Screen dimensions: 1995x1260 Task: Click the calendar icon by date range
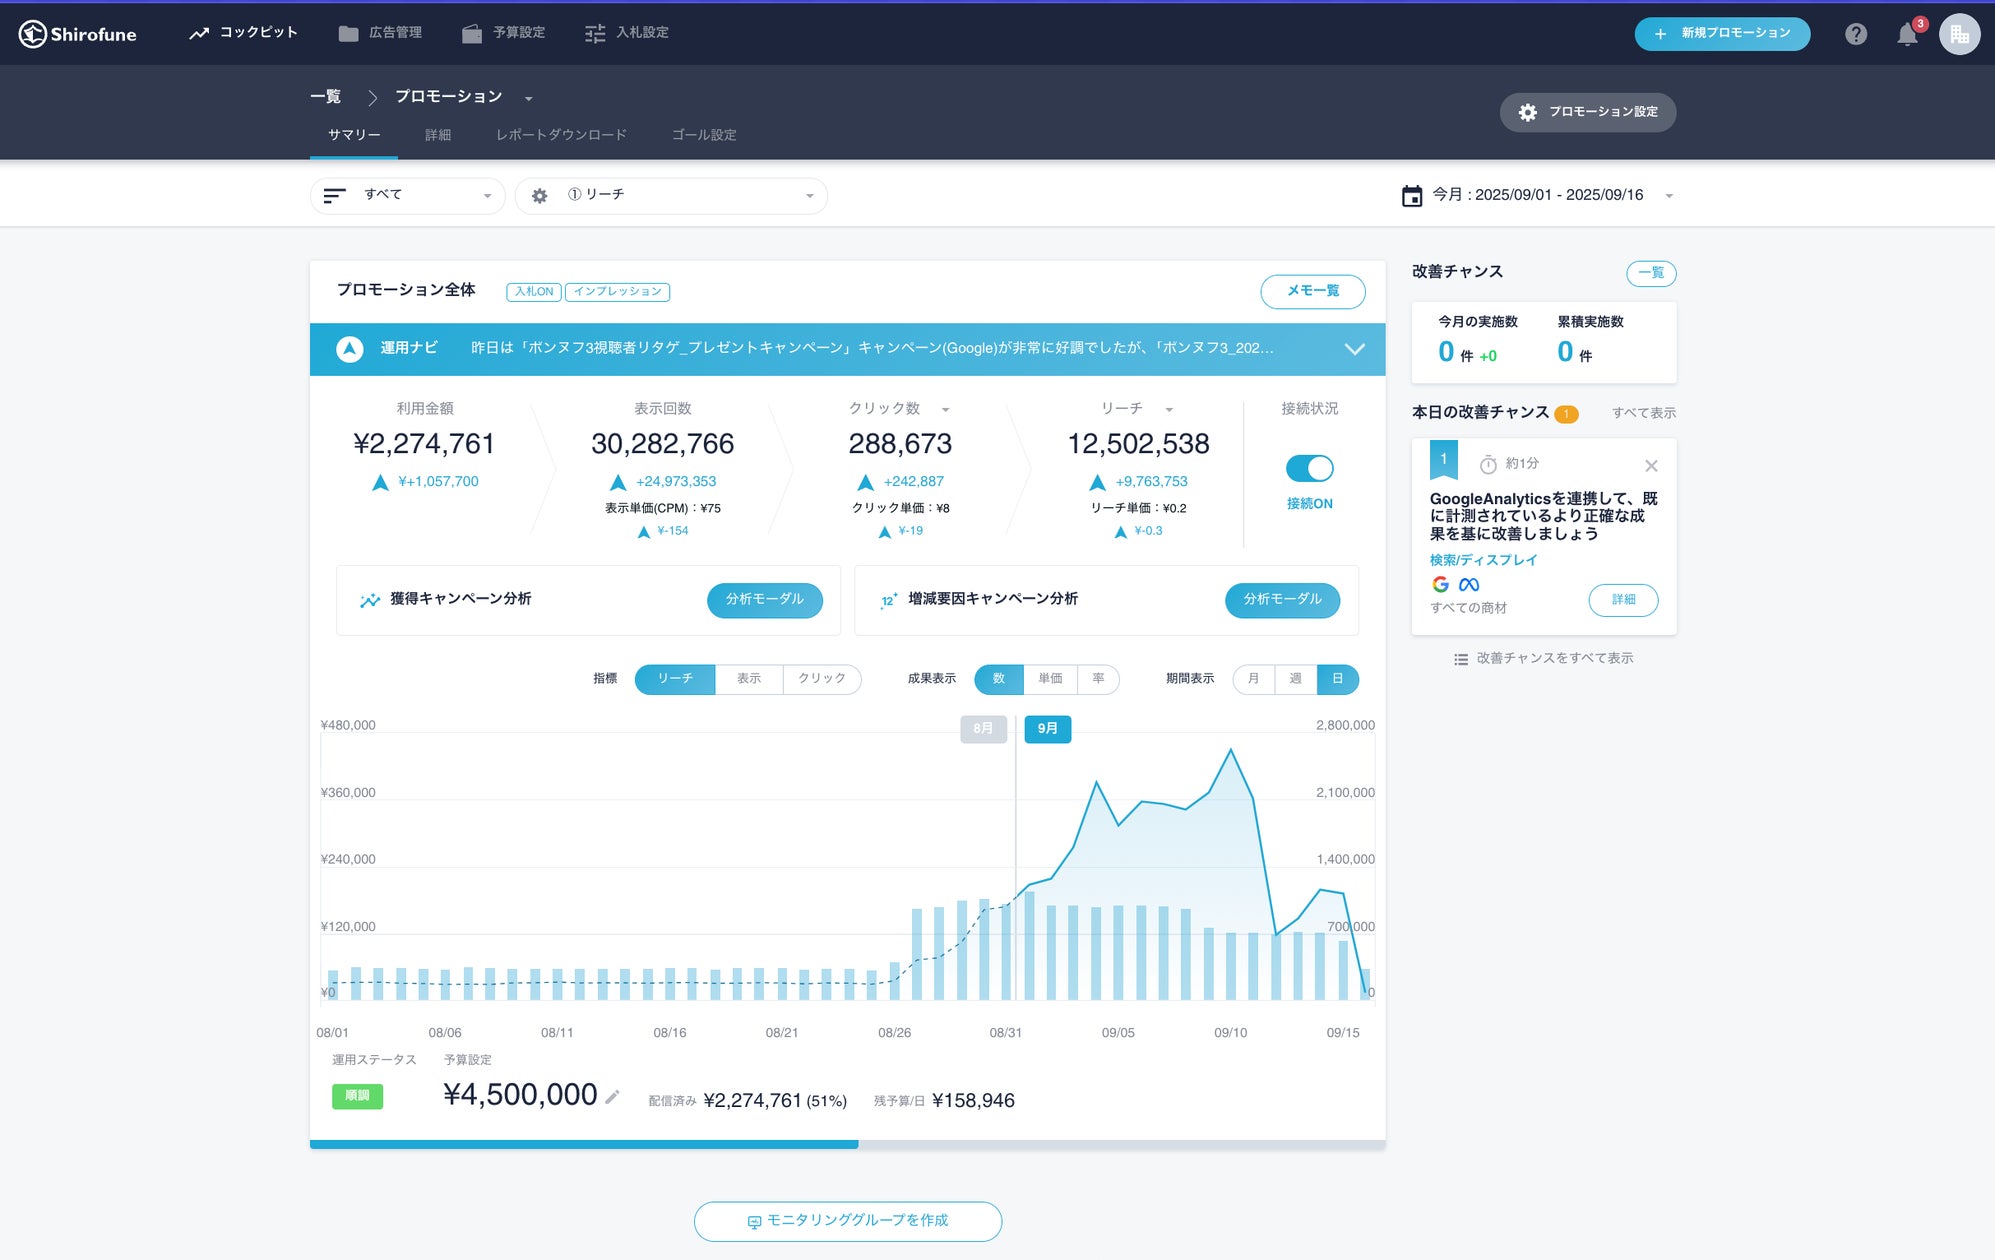pyautogui.click(x=1411, y=196)
